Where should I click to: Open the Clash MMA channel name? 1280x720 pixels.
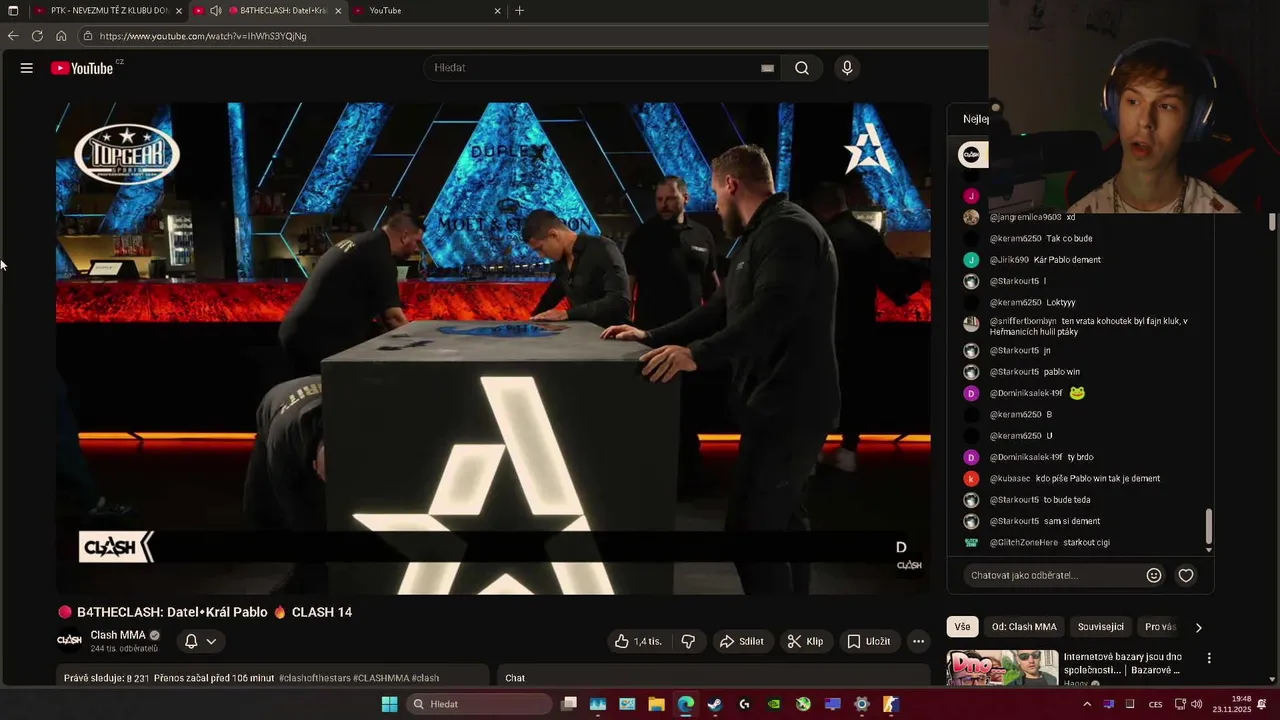pyautogui.click(x=118, y=635)
